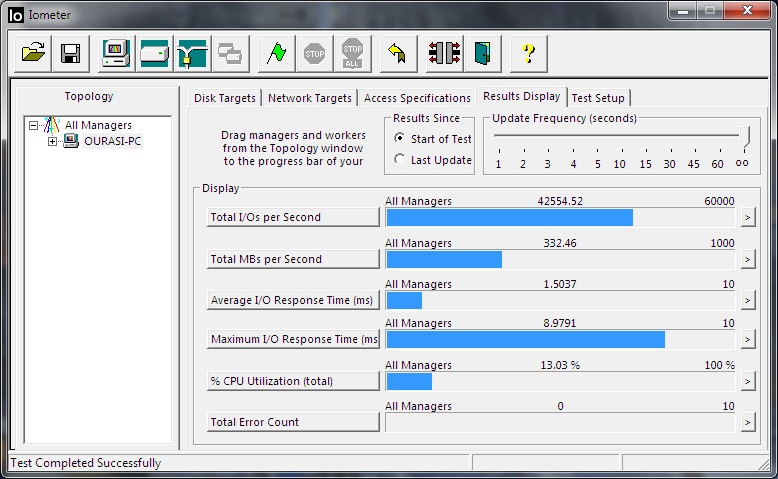The height and width of the screenshot is (479, 778).
Task: Switch to Disk Targets tab
Action: [225, 98]
